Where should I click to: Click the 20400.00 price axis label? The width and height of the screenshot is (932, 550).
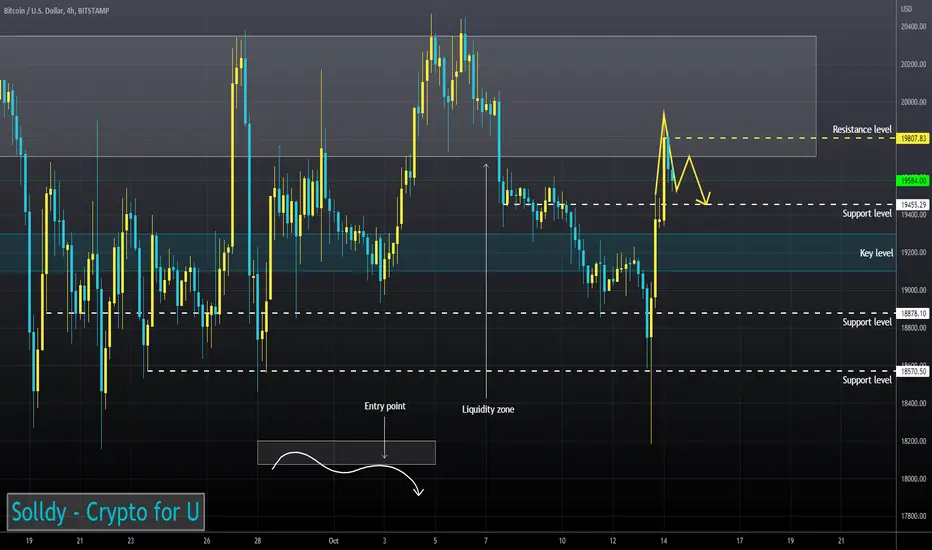coord(913,27)
